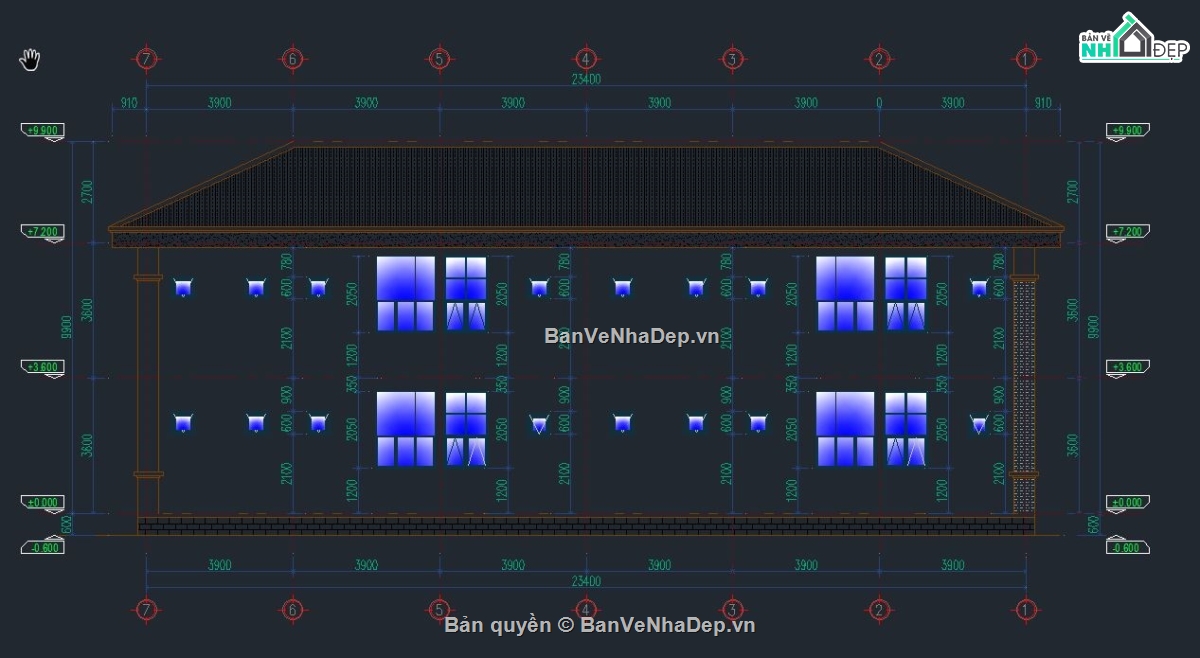Click the Bản quyền © BanVeNhaDep.vn text
Screen dimensions: 1200x658
[x=600, y=625]
